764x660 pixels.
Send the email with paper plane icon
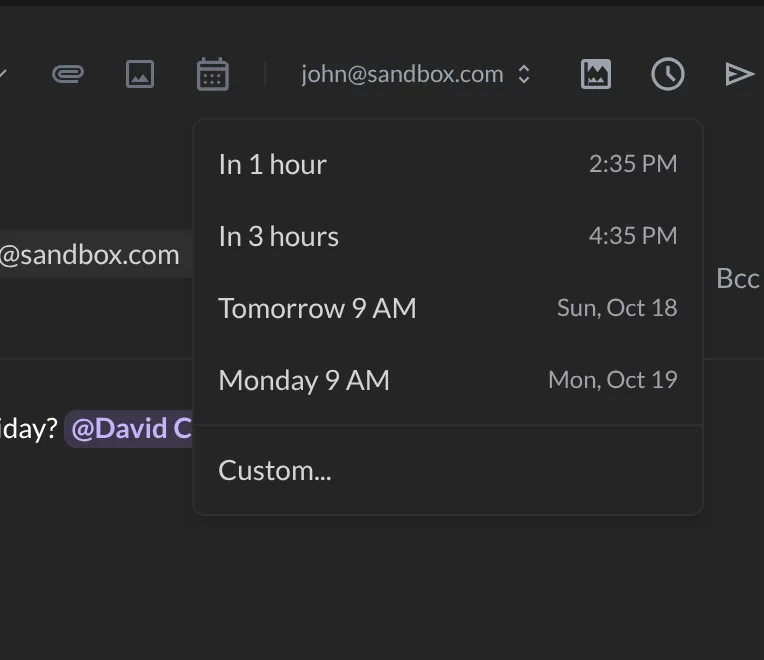pyautogui.click(x=740, y=74)
